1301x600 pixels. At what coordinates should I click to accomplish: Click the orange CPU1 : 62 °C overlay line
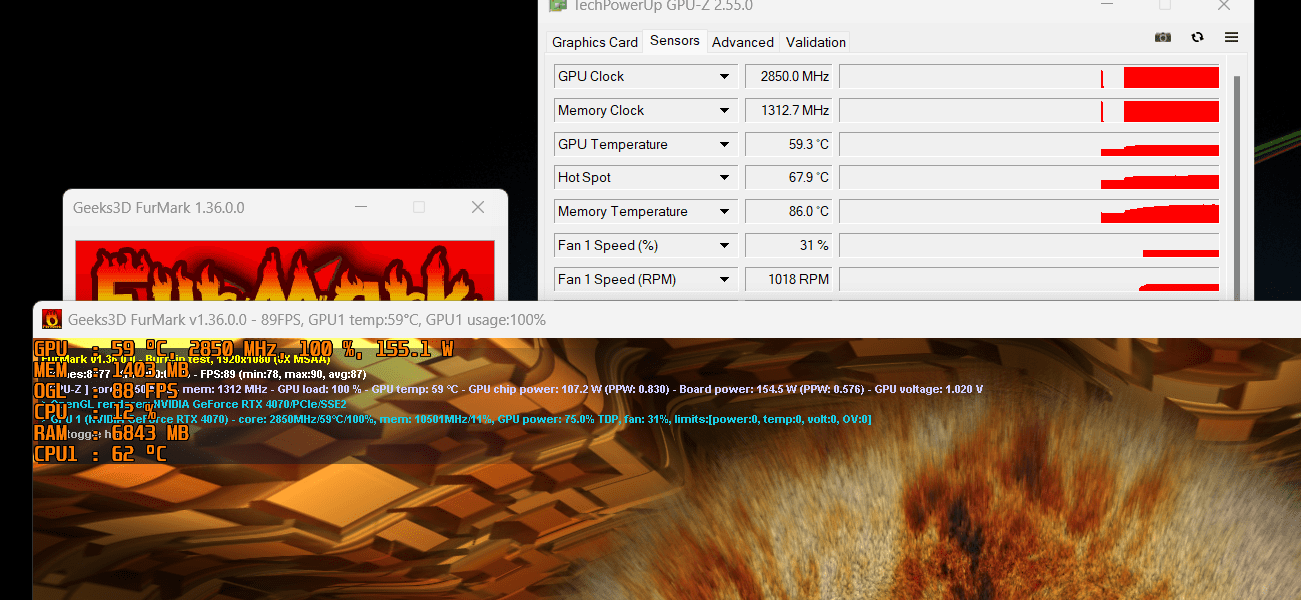point(100,454)
